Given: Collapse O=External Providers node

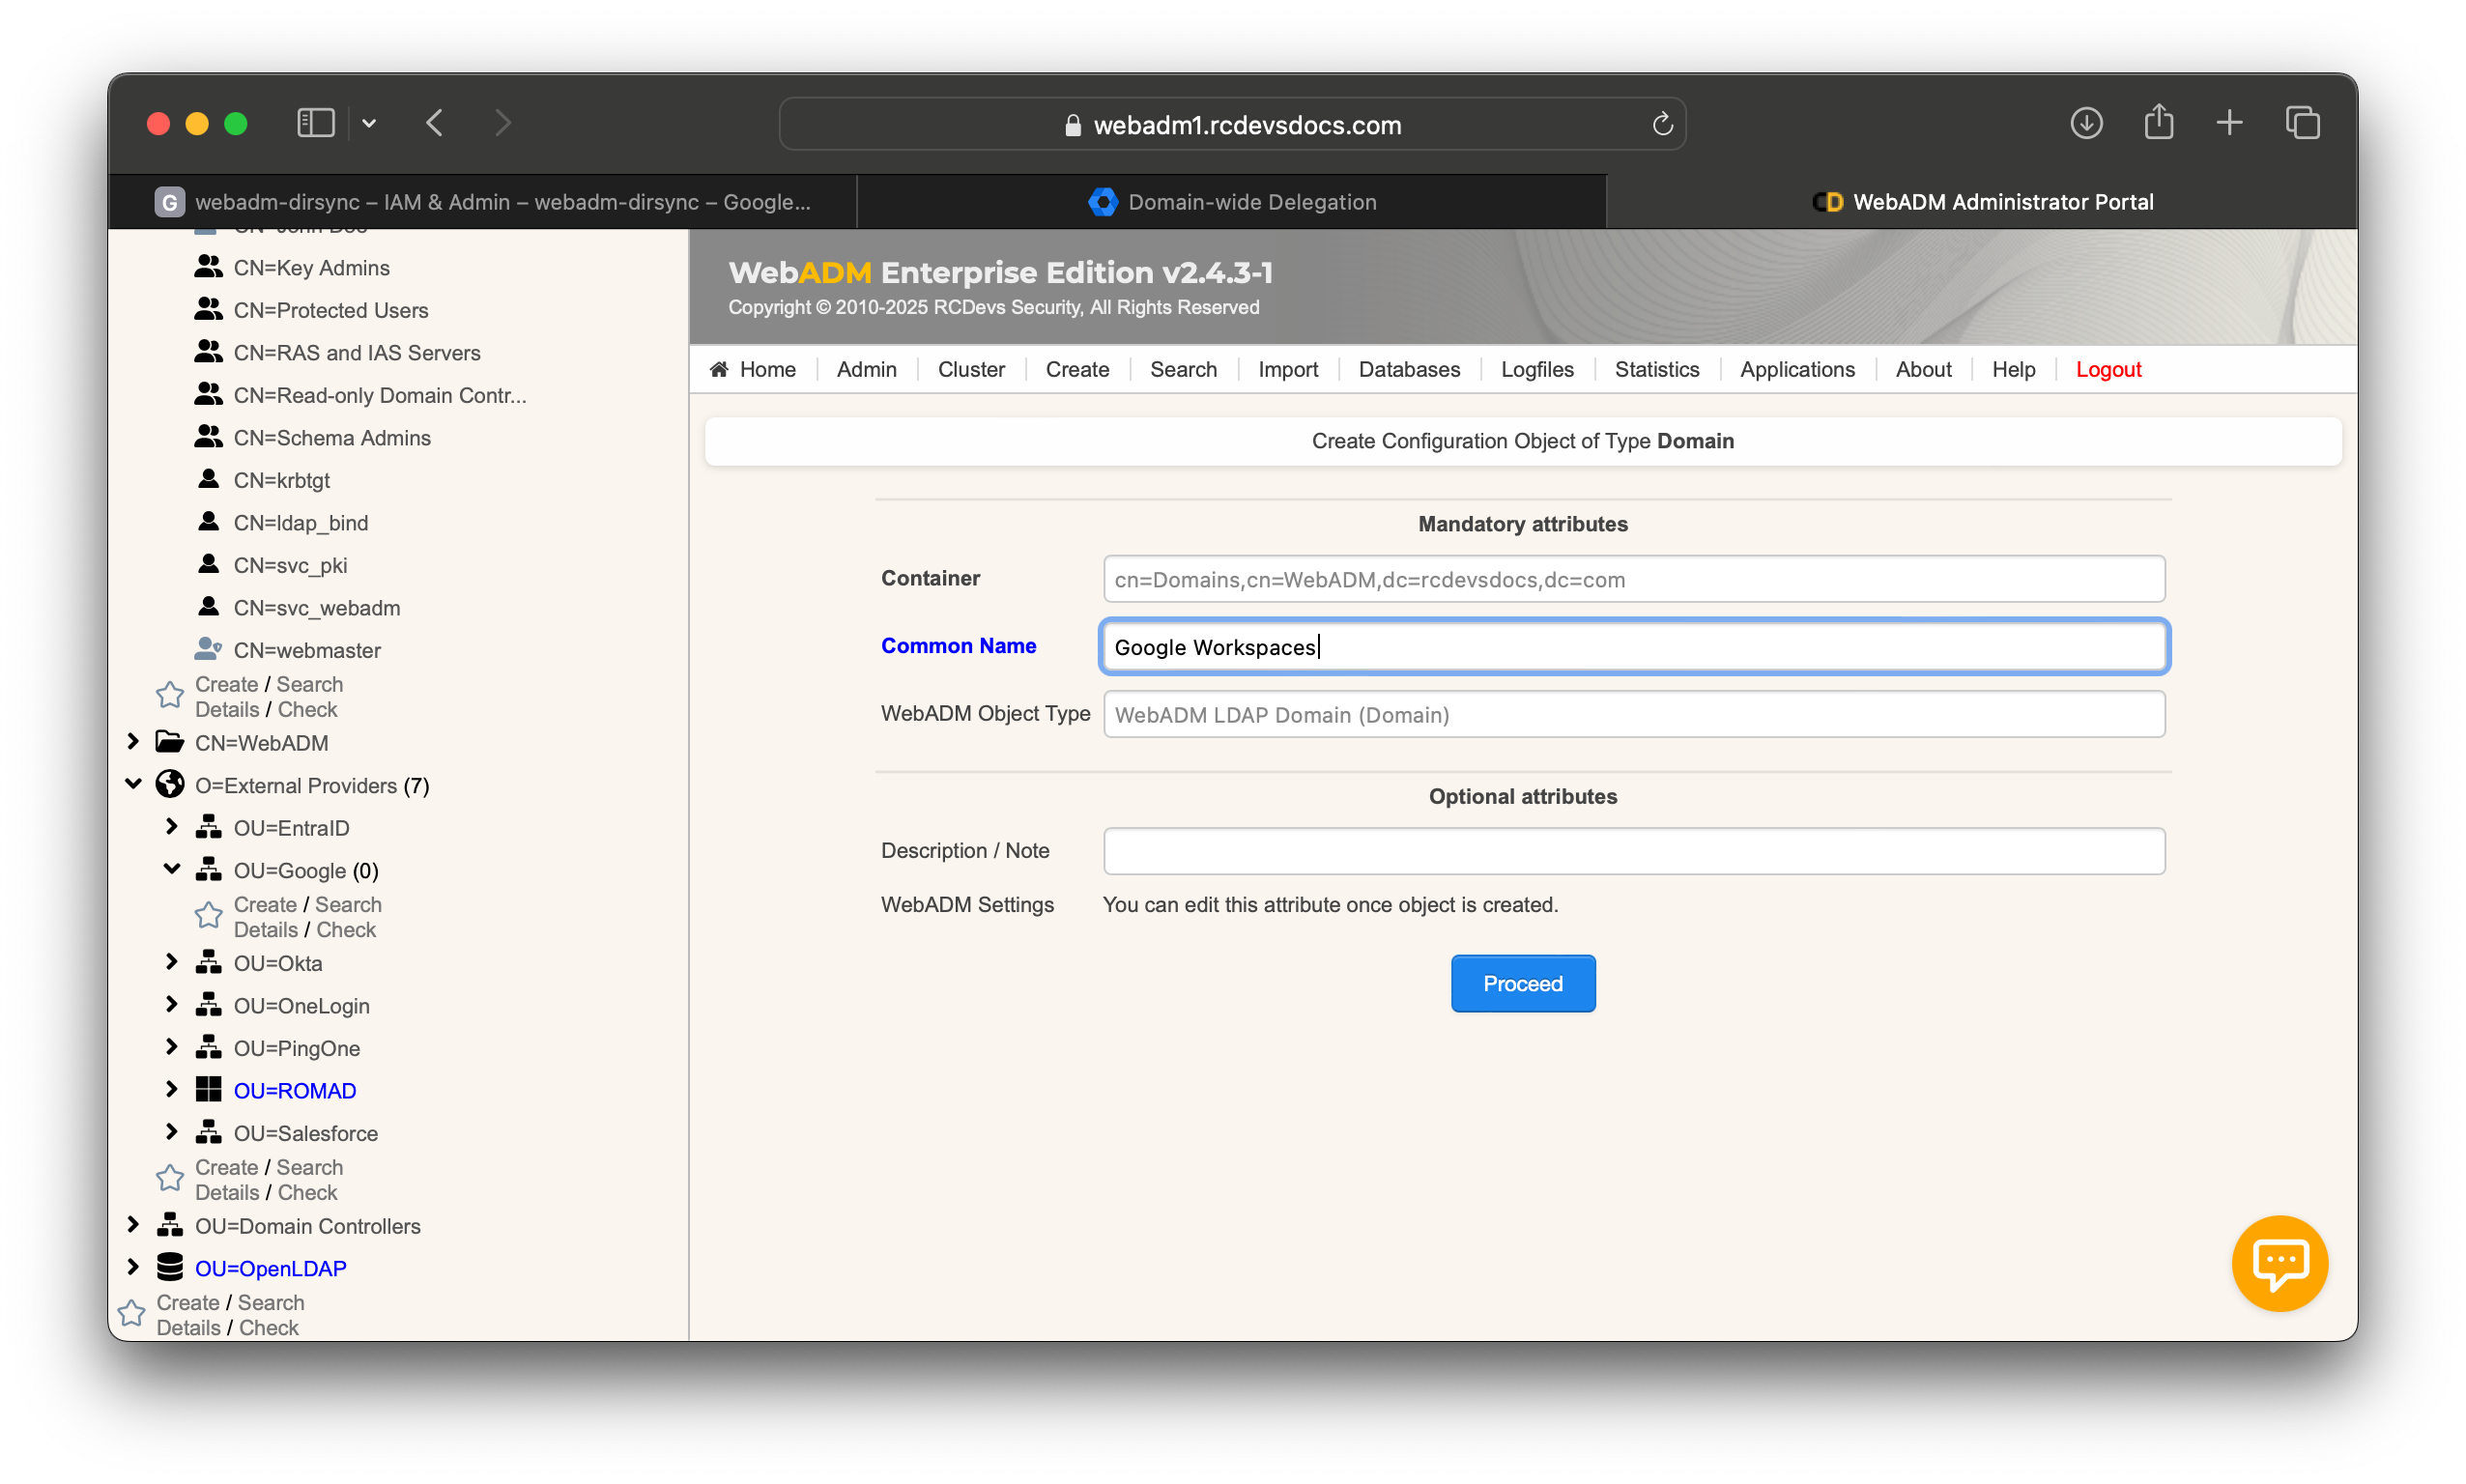Looking at the screenshot, I should coord(133,784).
